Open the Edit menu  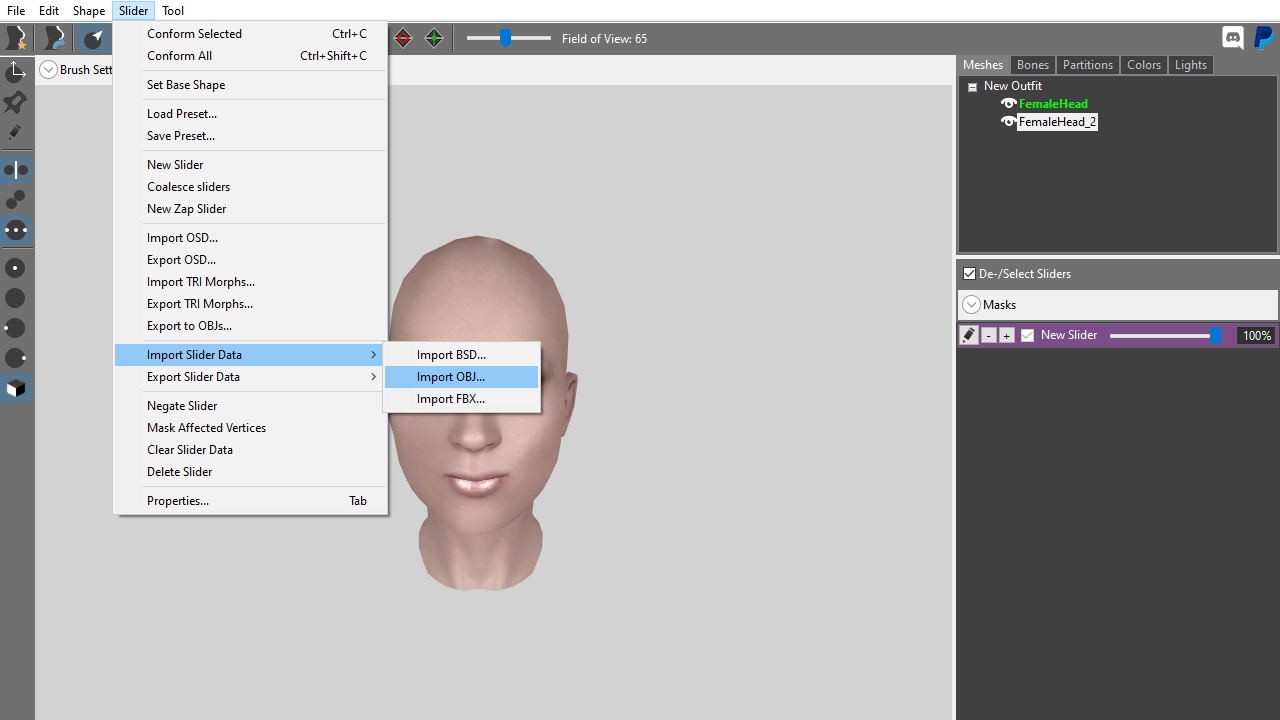point(49,11)
